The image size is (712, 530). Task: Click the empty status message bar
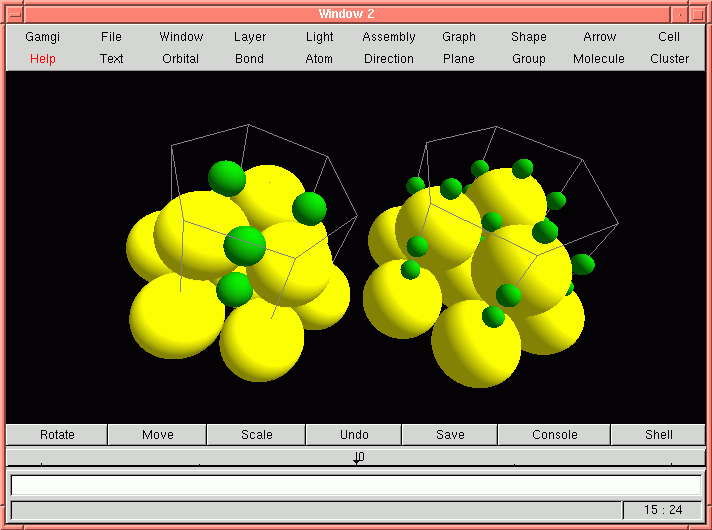tap(316, 510)
